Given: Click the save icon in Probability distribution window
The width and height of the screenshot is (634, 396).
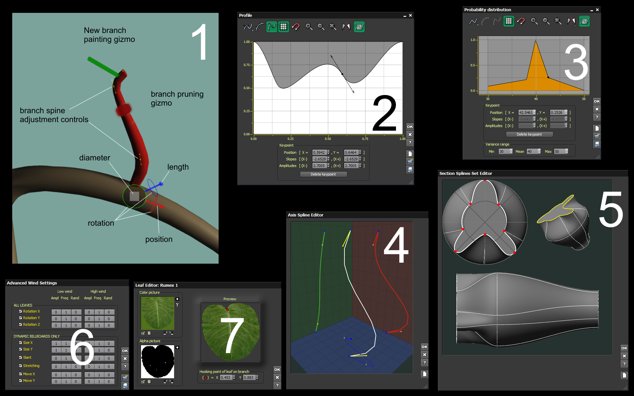Looking at the screenshot, I should click(597, 144).
